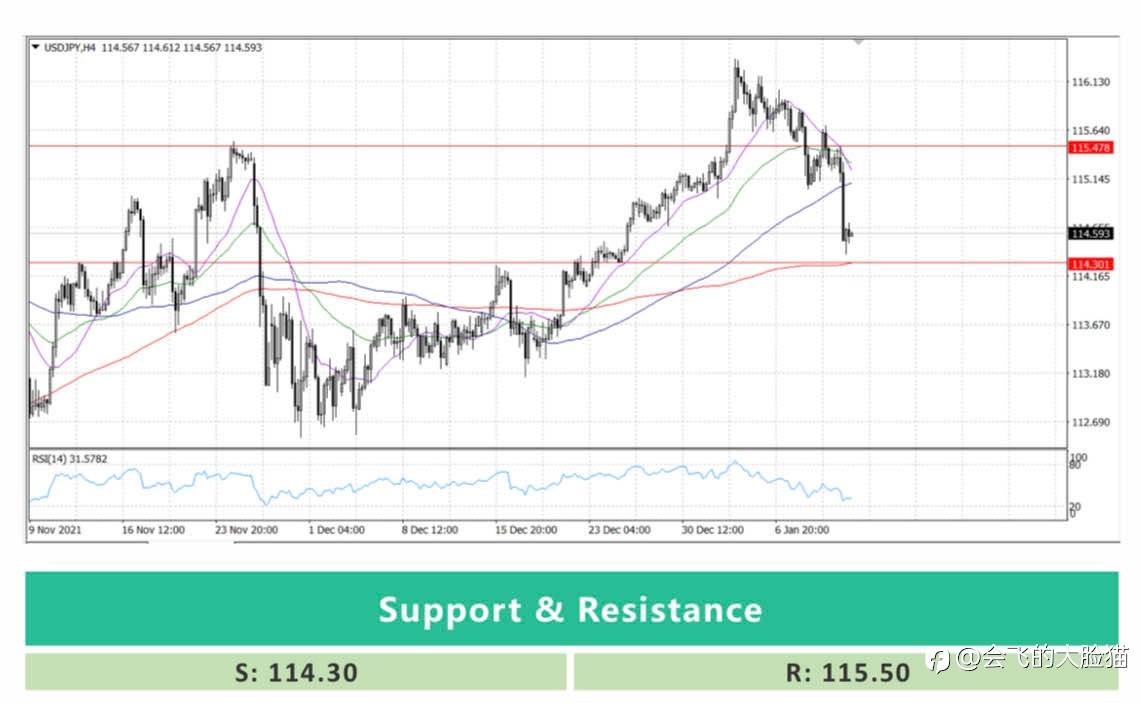
Task: Click the Support & Resistance green banner
Action: (x=571, y=609)
